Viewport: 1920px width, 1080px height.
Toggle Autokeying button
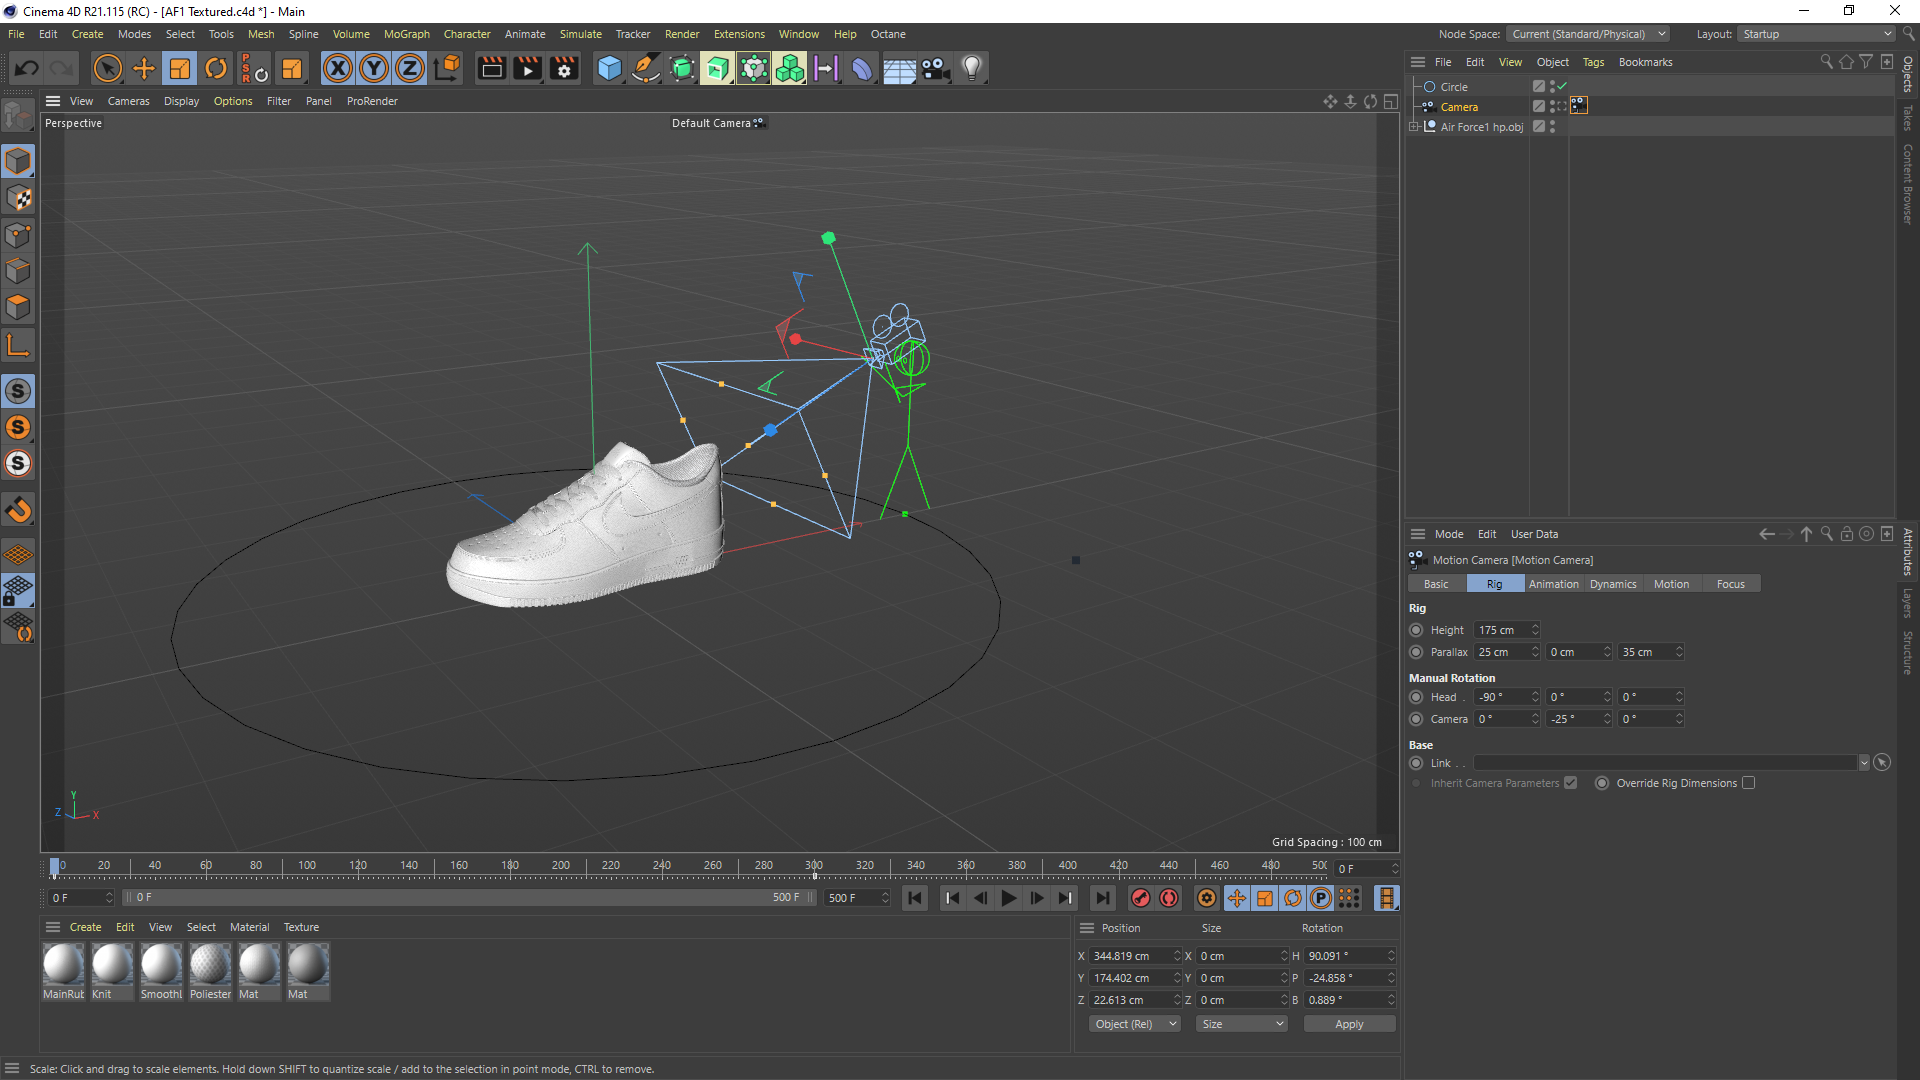coord(1169,898)
